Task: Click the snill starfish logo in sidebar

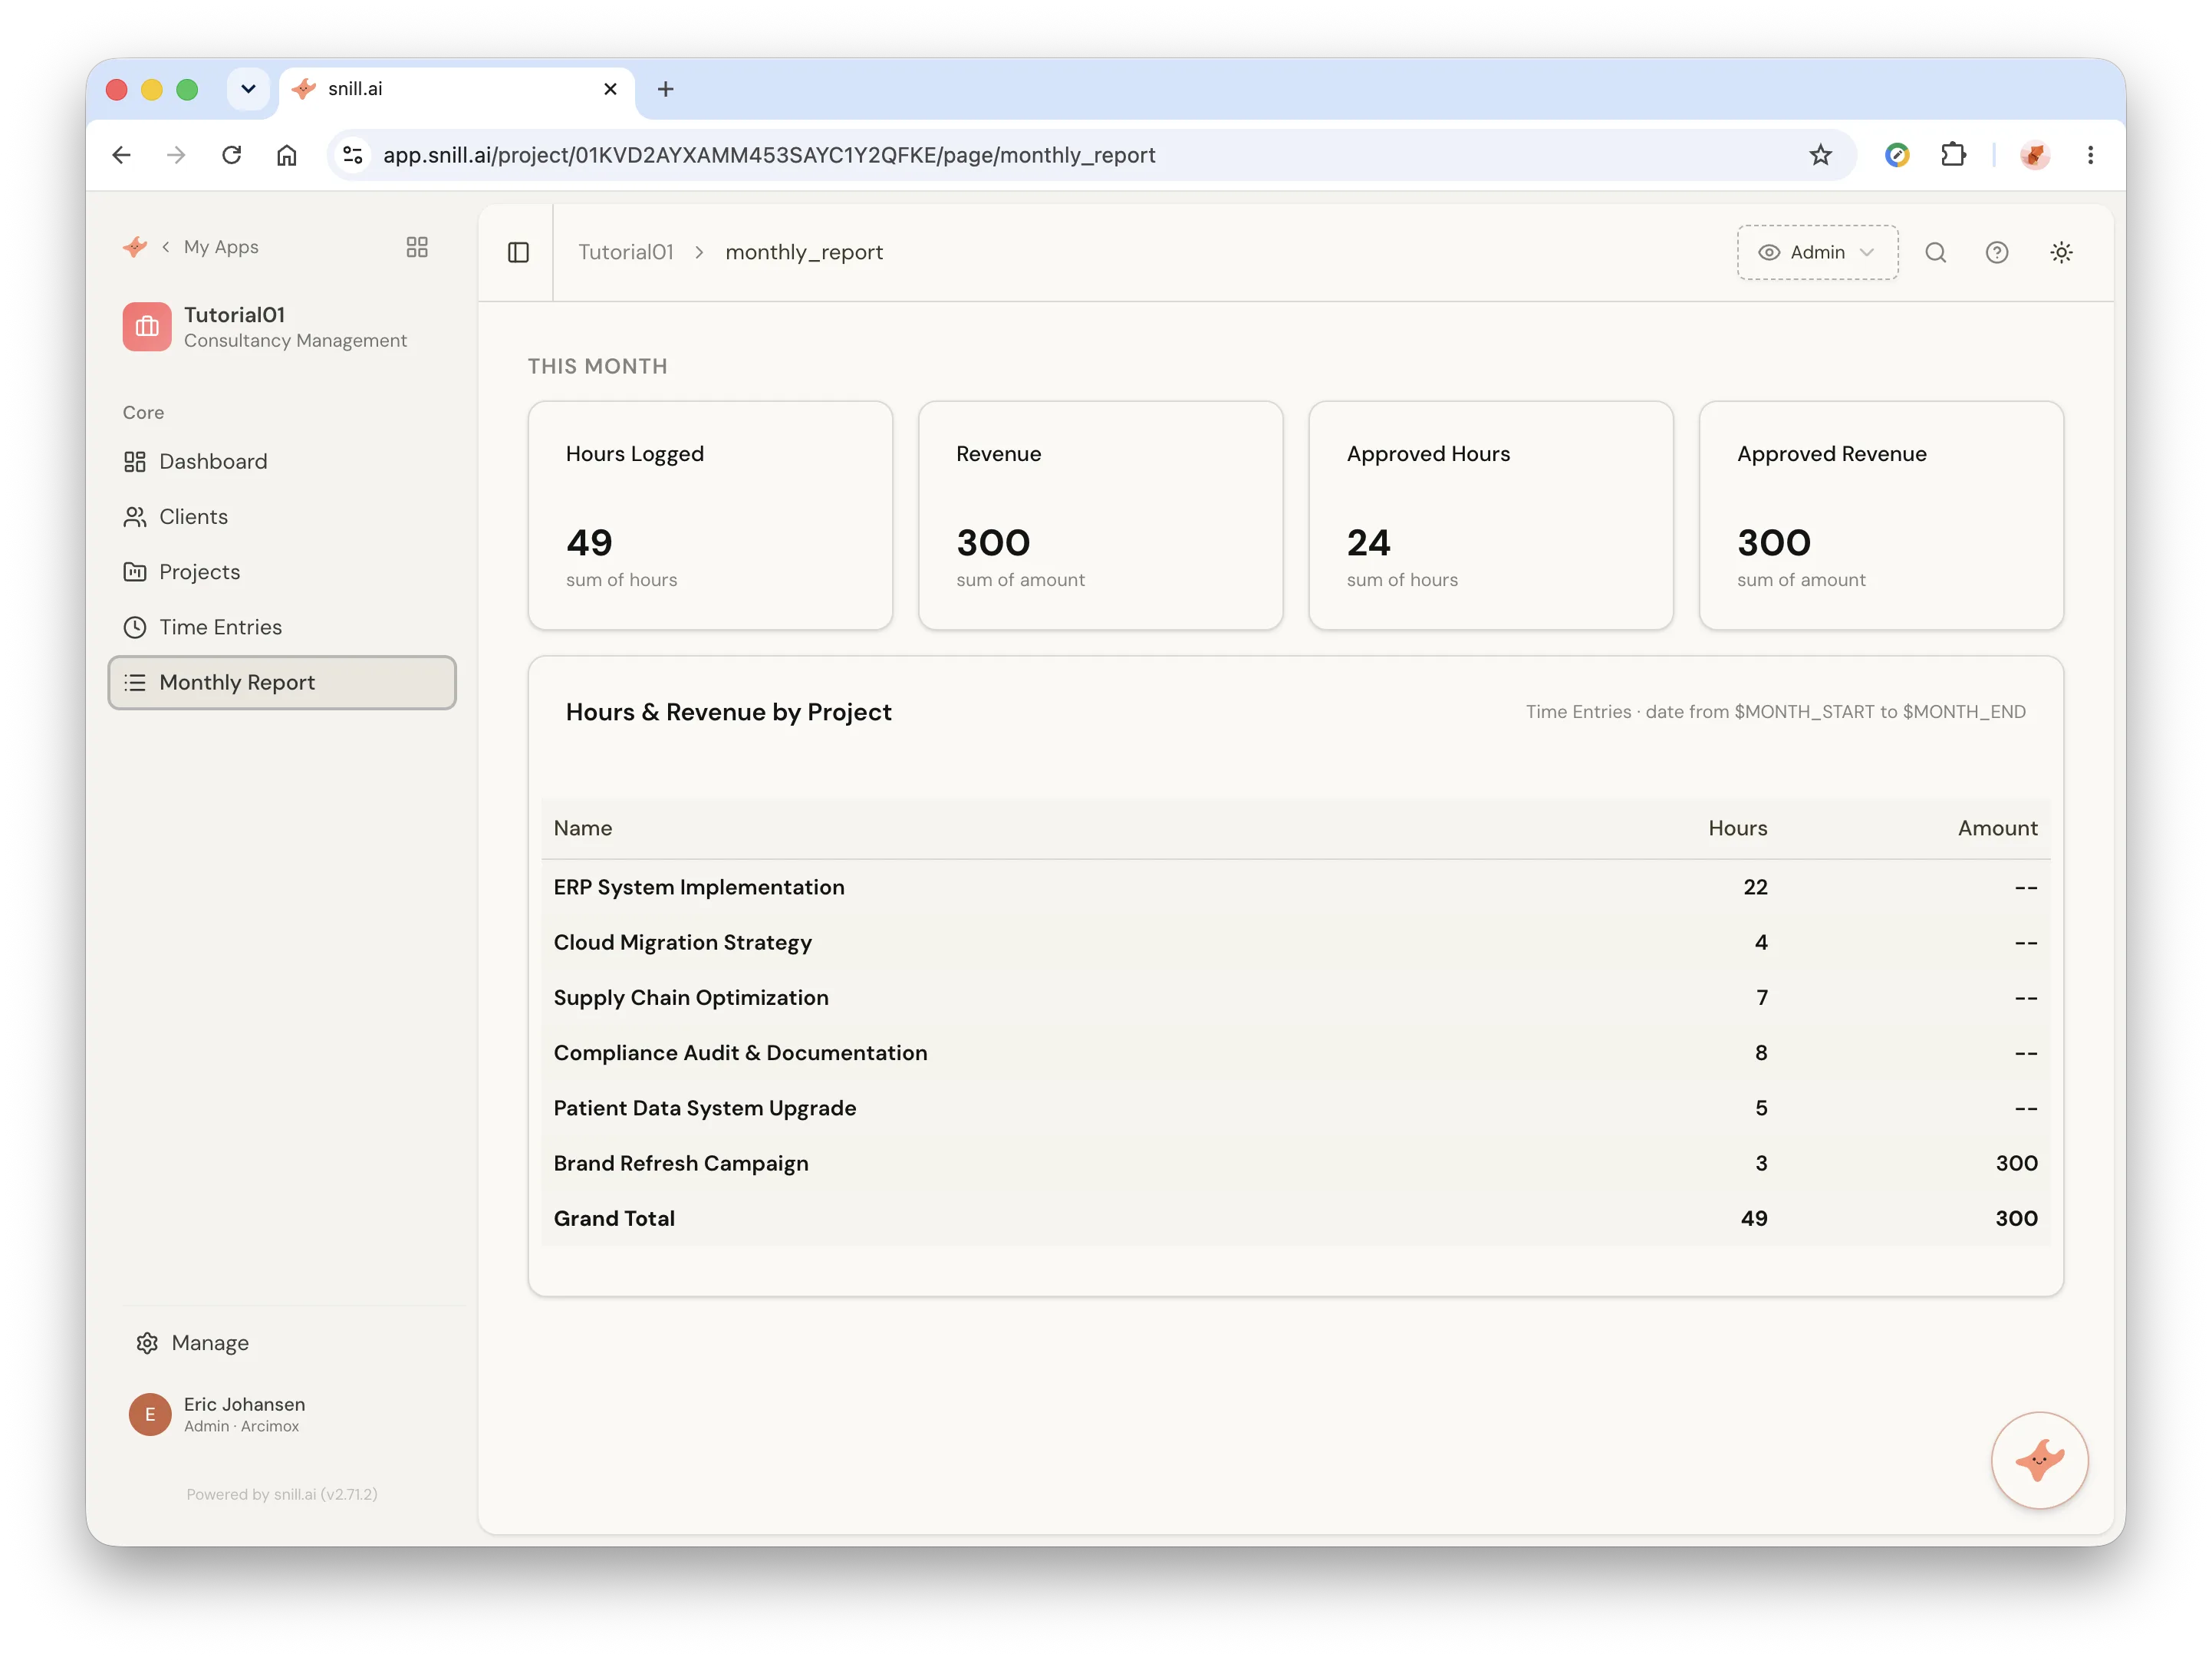Action: (x=135, y=247)
